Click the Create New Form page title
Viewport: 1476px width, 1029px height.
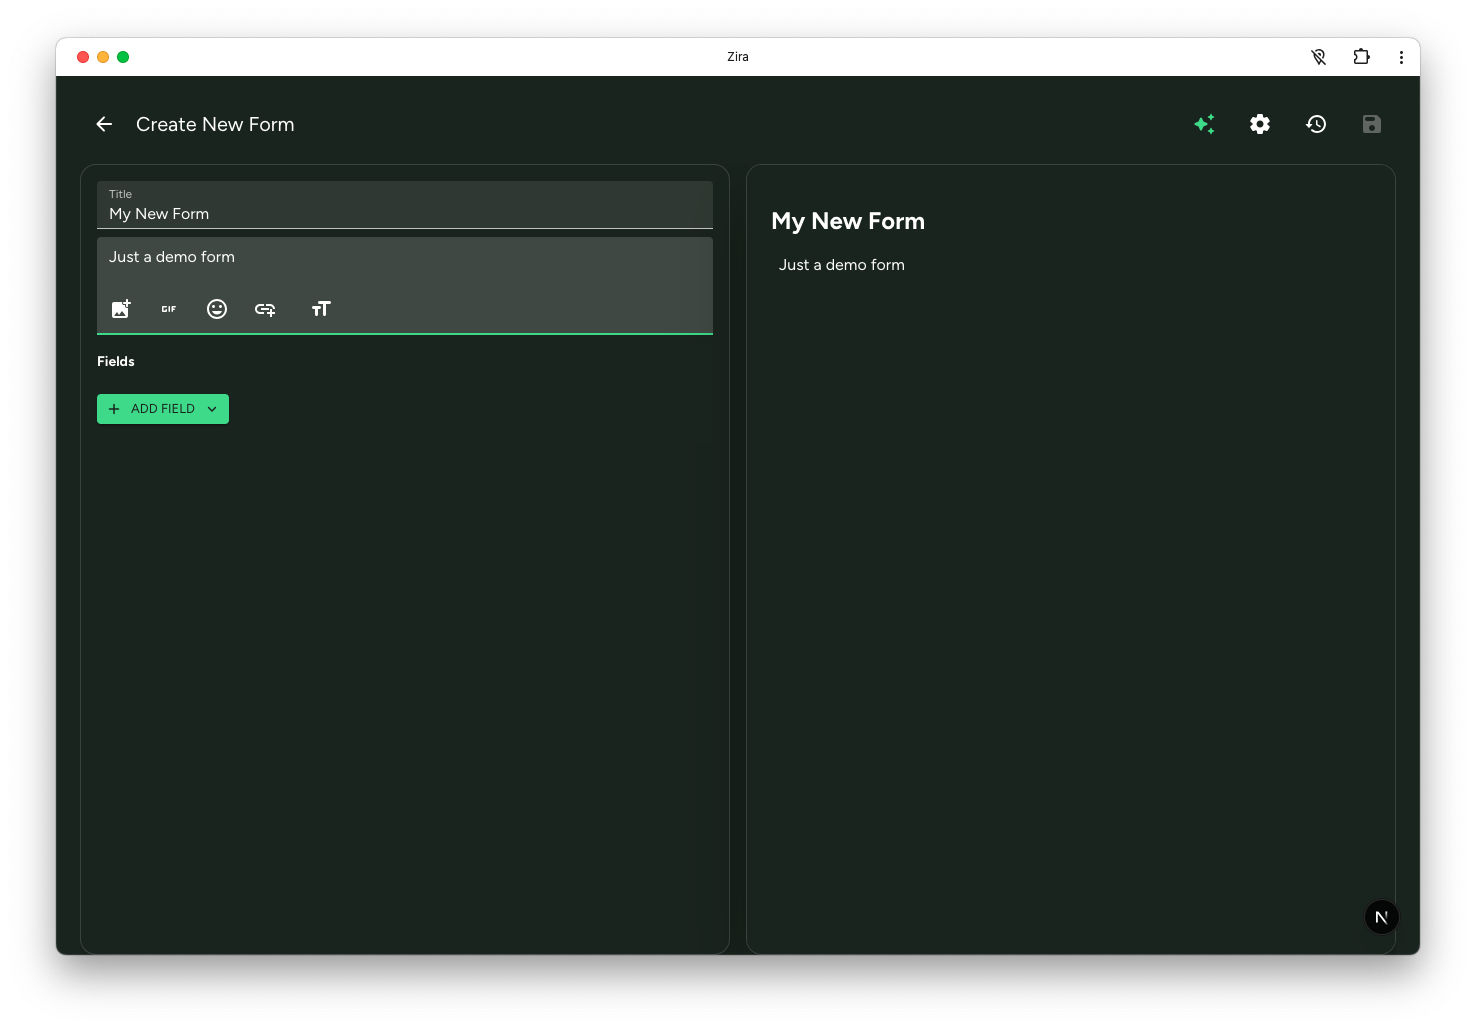(x=215, y=124)
